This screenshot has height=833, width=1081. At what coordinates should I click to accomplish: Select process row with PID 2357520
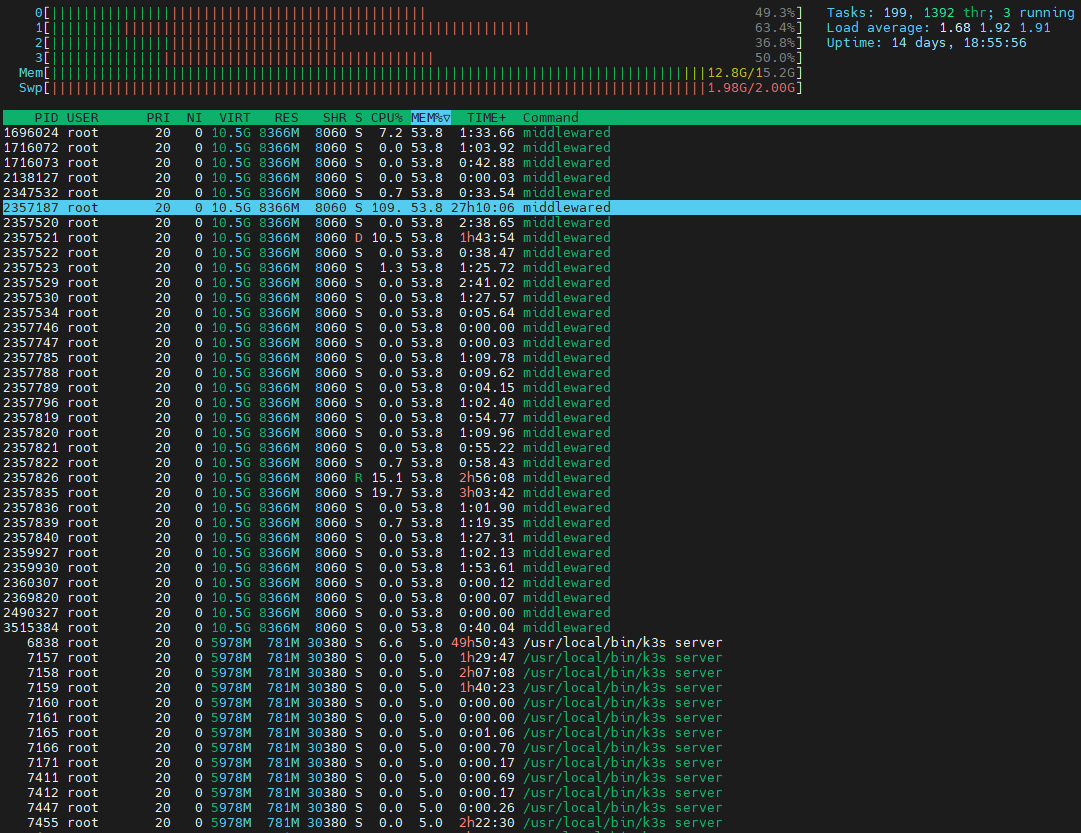tap(540, 223)
